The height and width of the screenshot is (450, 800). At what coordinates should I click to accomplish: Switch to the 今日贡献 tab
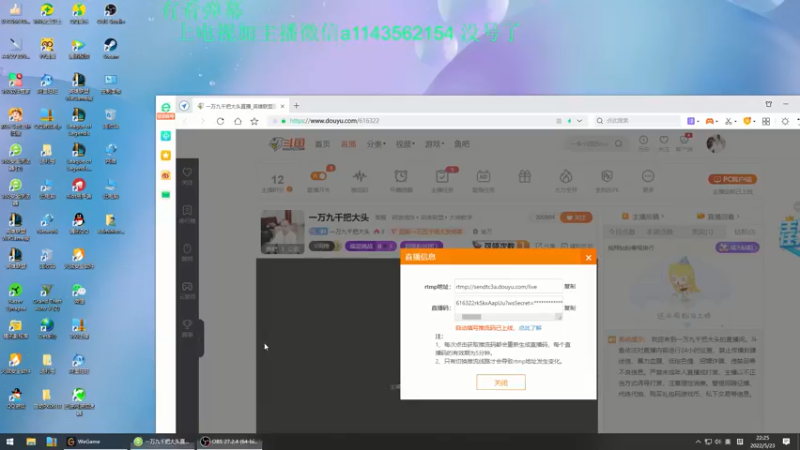621,232
